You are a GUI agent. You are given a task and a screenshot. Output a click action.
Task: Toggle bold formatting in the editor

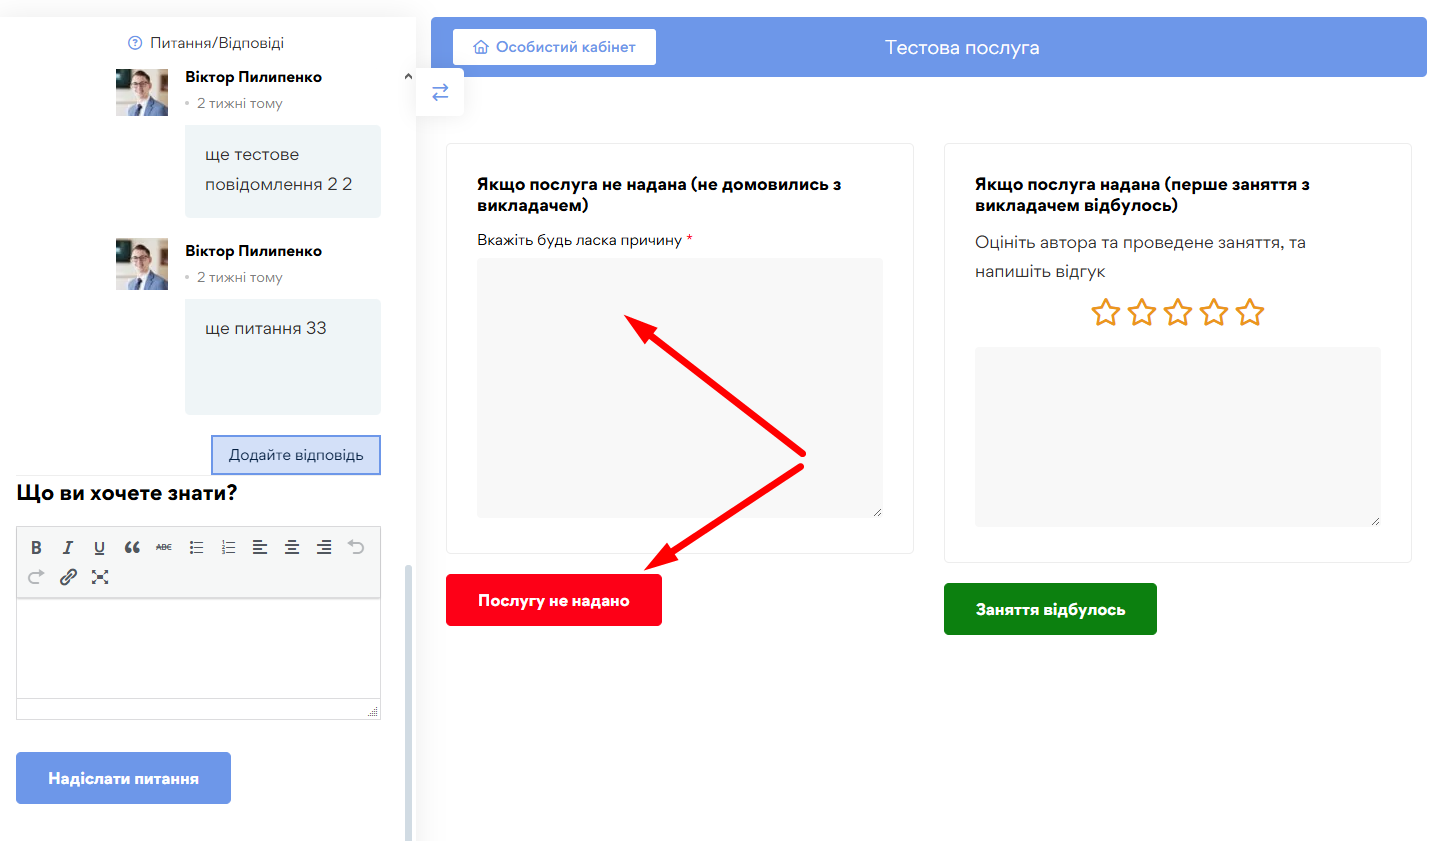pyautogui.click(x=36, y=547)
